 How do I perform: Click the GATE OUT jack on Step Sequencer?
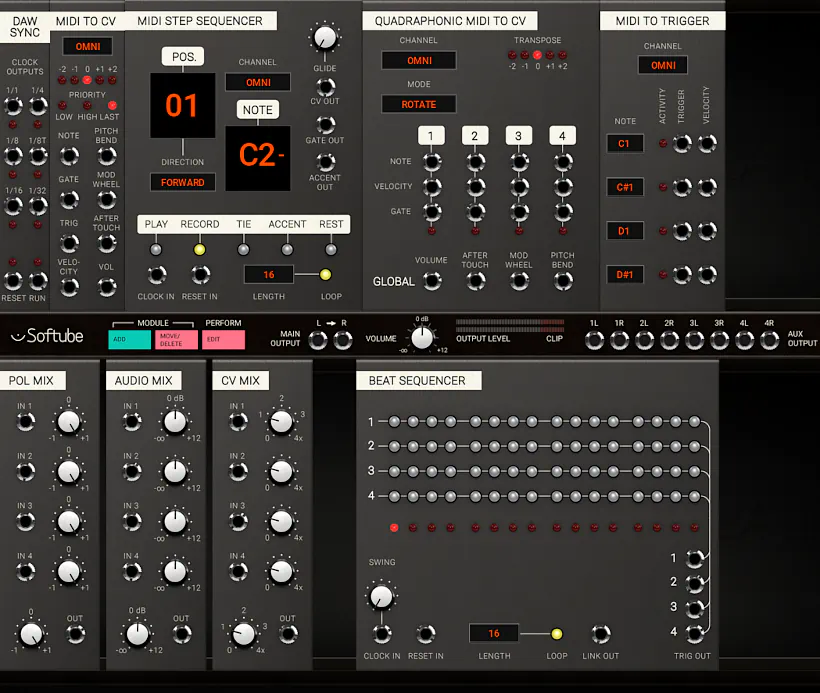(325, 124)
